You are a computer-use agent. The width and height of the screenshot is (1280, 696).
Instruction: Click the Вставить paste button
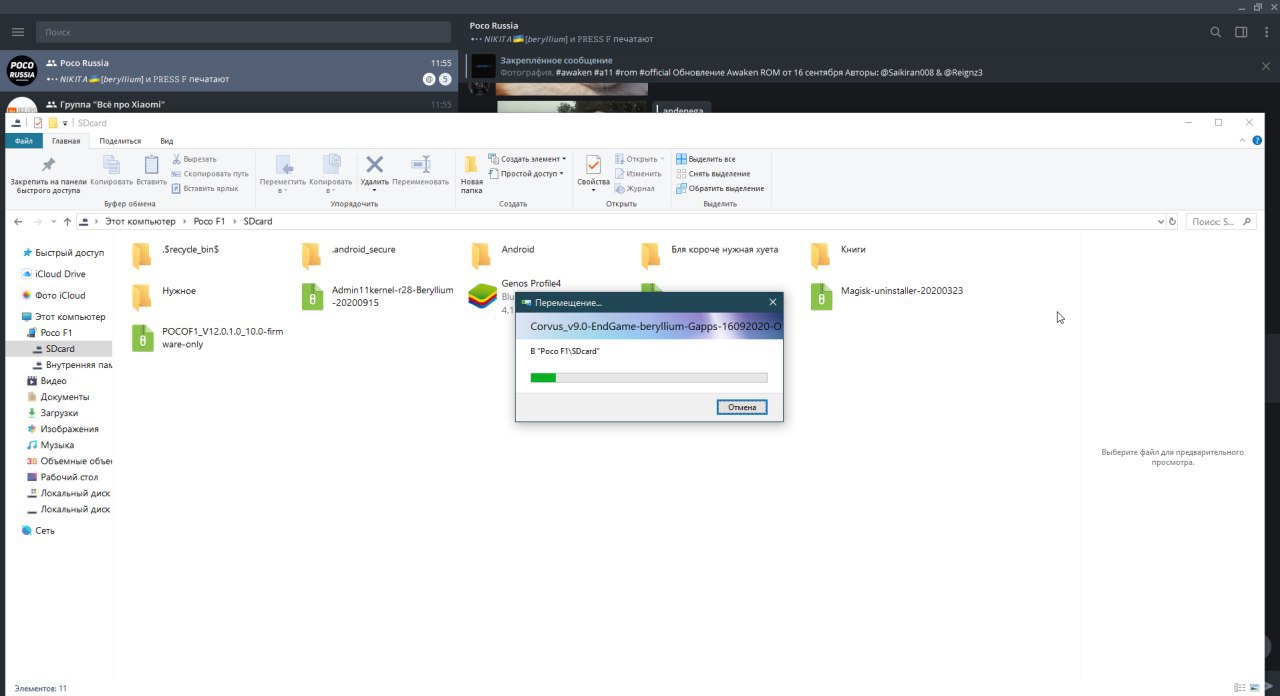tap(152, 171)
